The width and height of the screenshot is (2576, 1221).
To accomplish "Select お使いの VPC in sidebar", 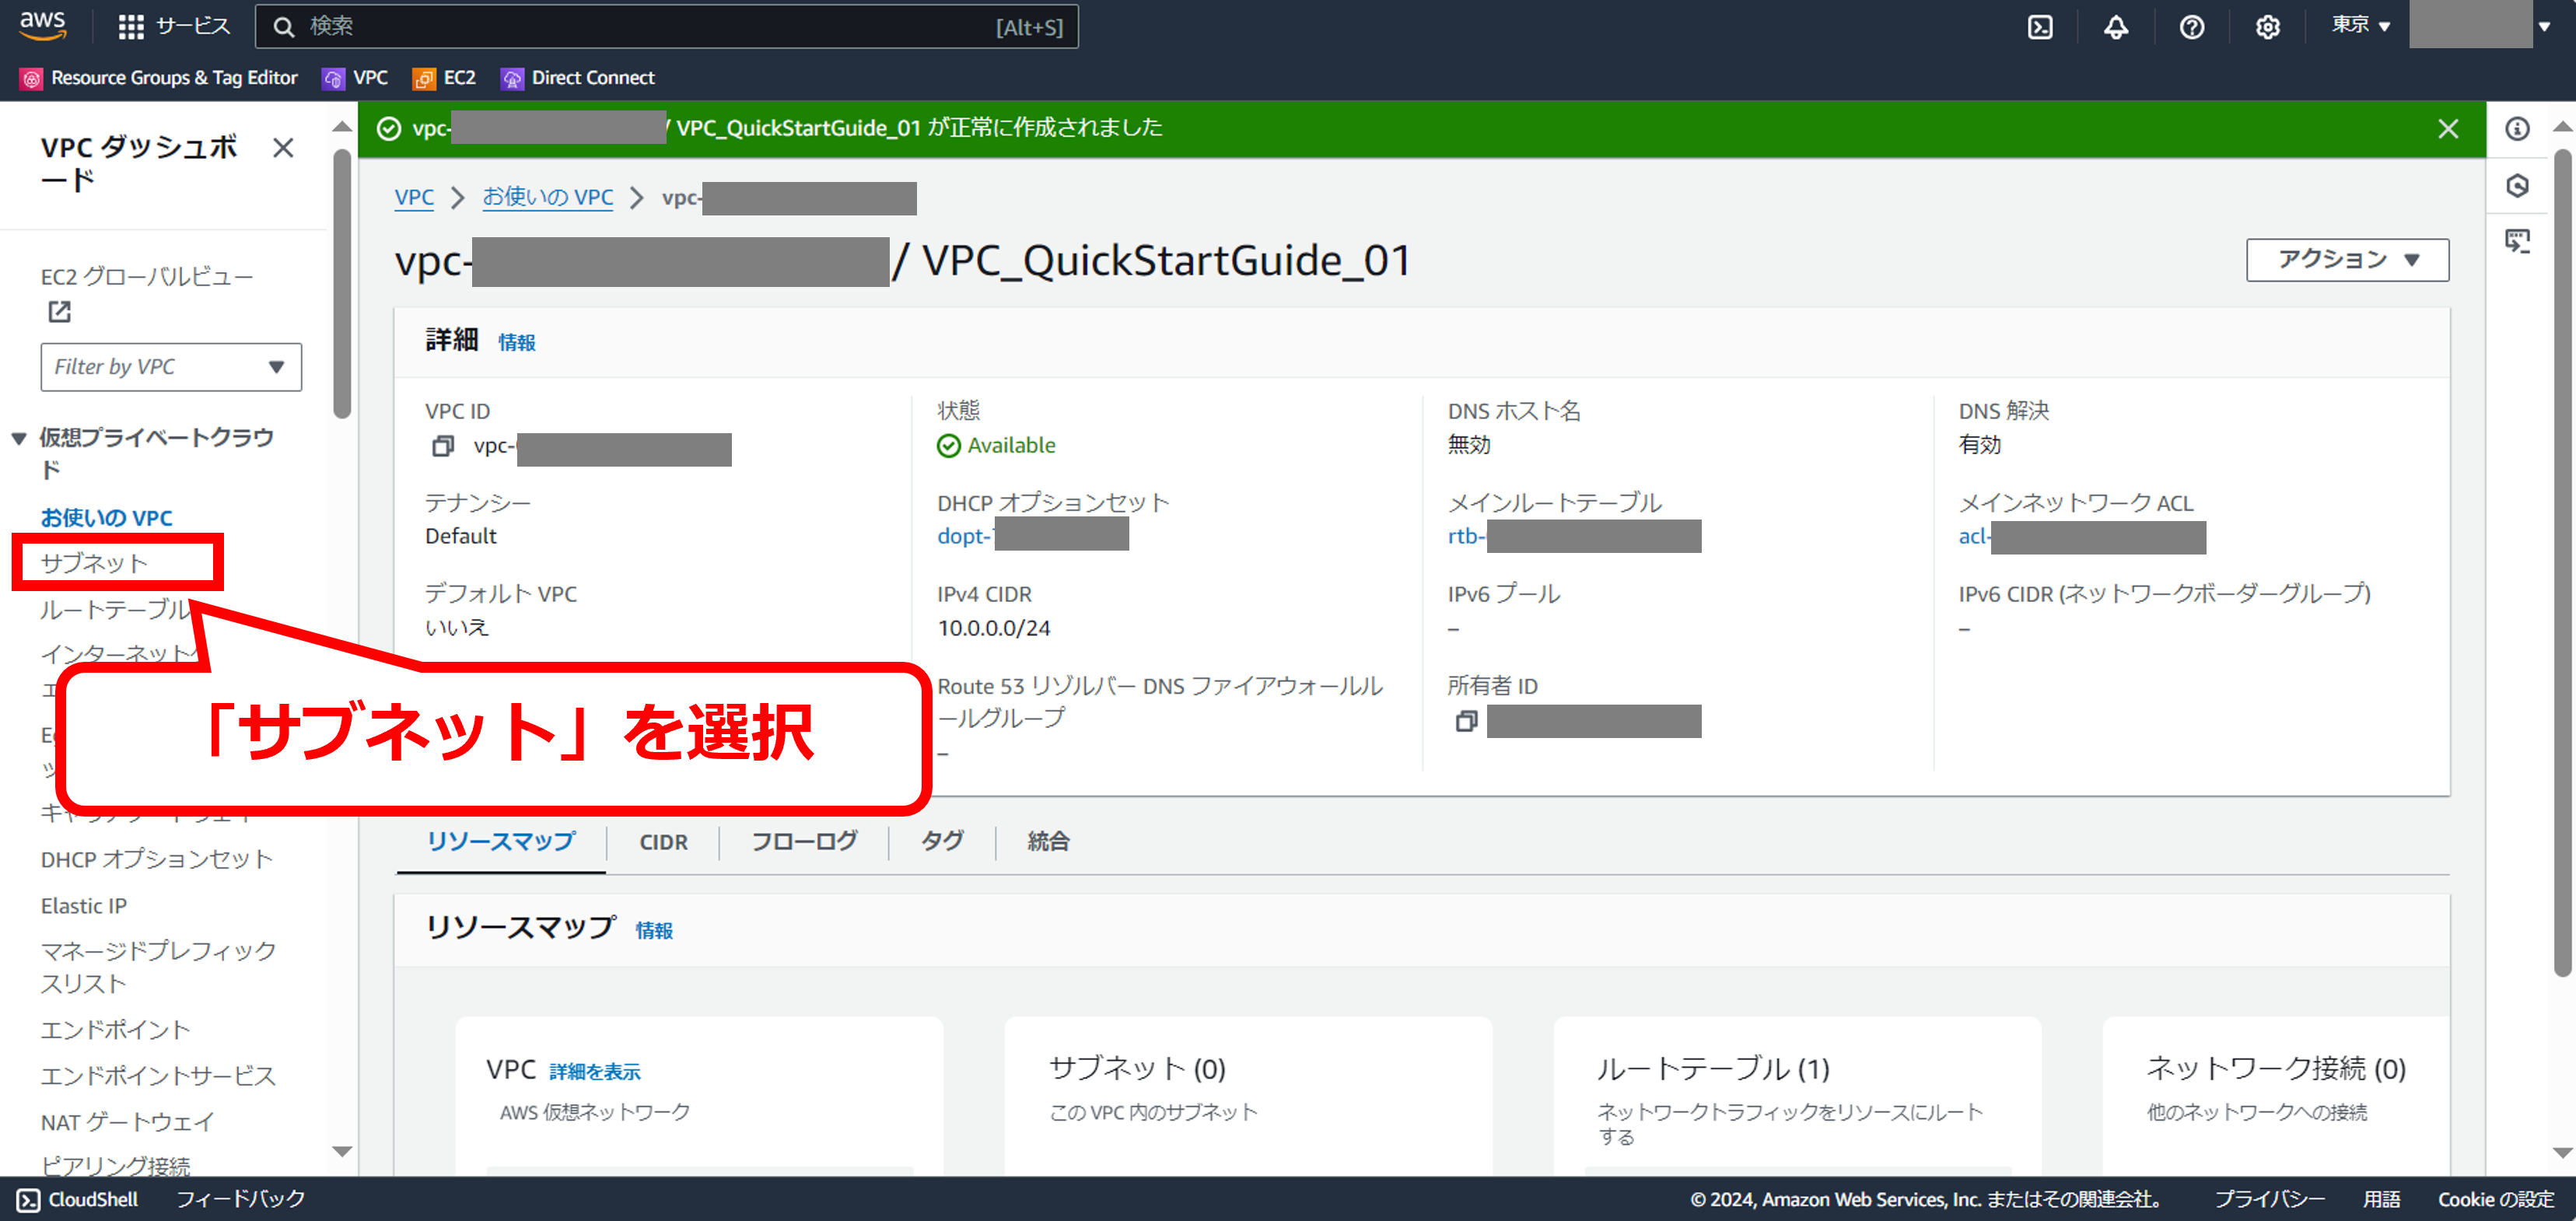I will pos(106,518).
